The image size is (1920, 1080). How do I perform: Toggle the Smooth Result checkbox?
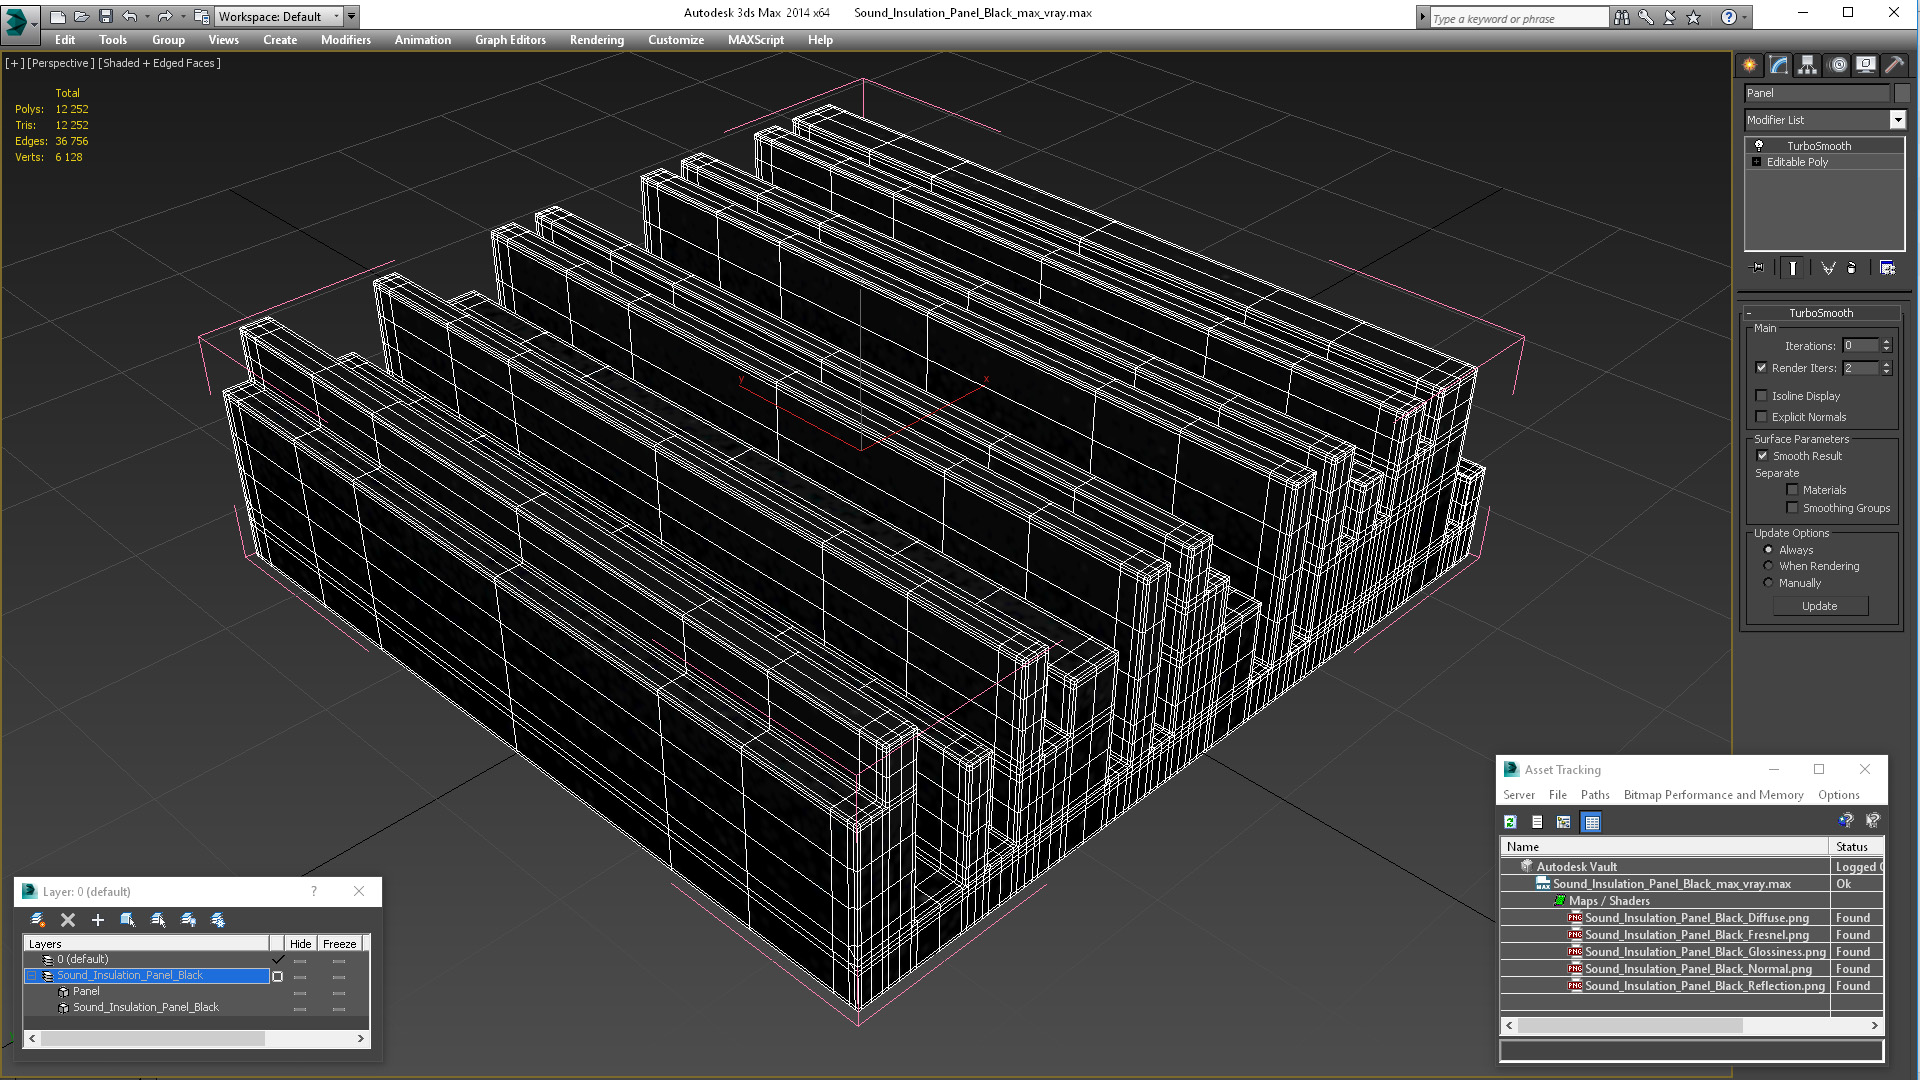click(1763, 455)
